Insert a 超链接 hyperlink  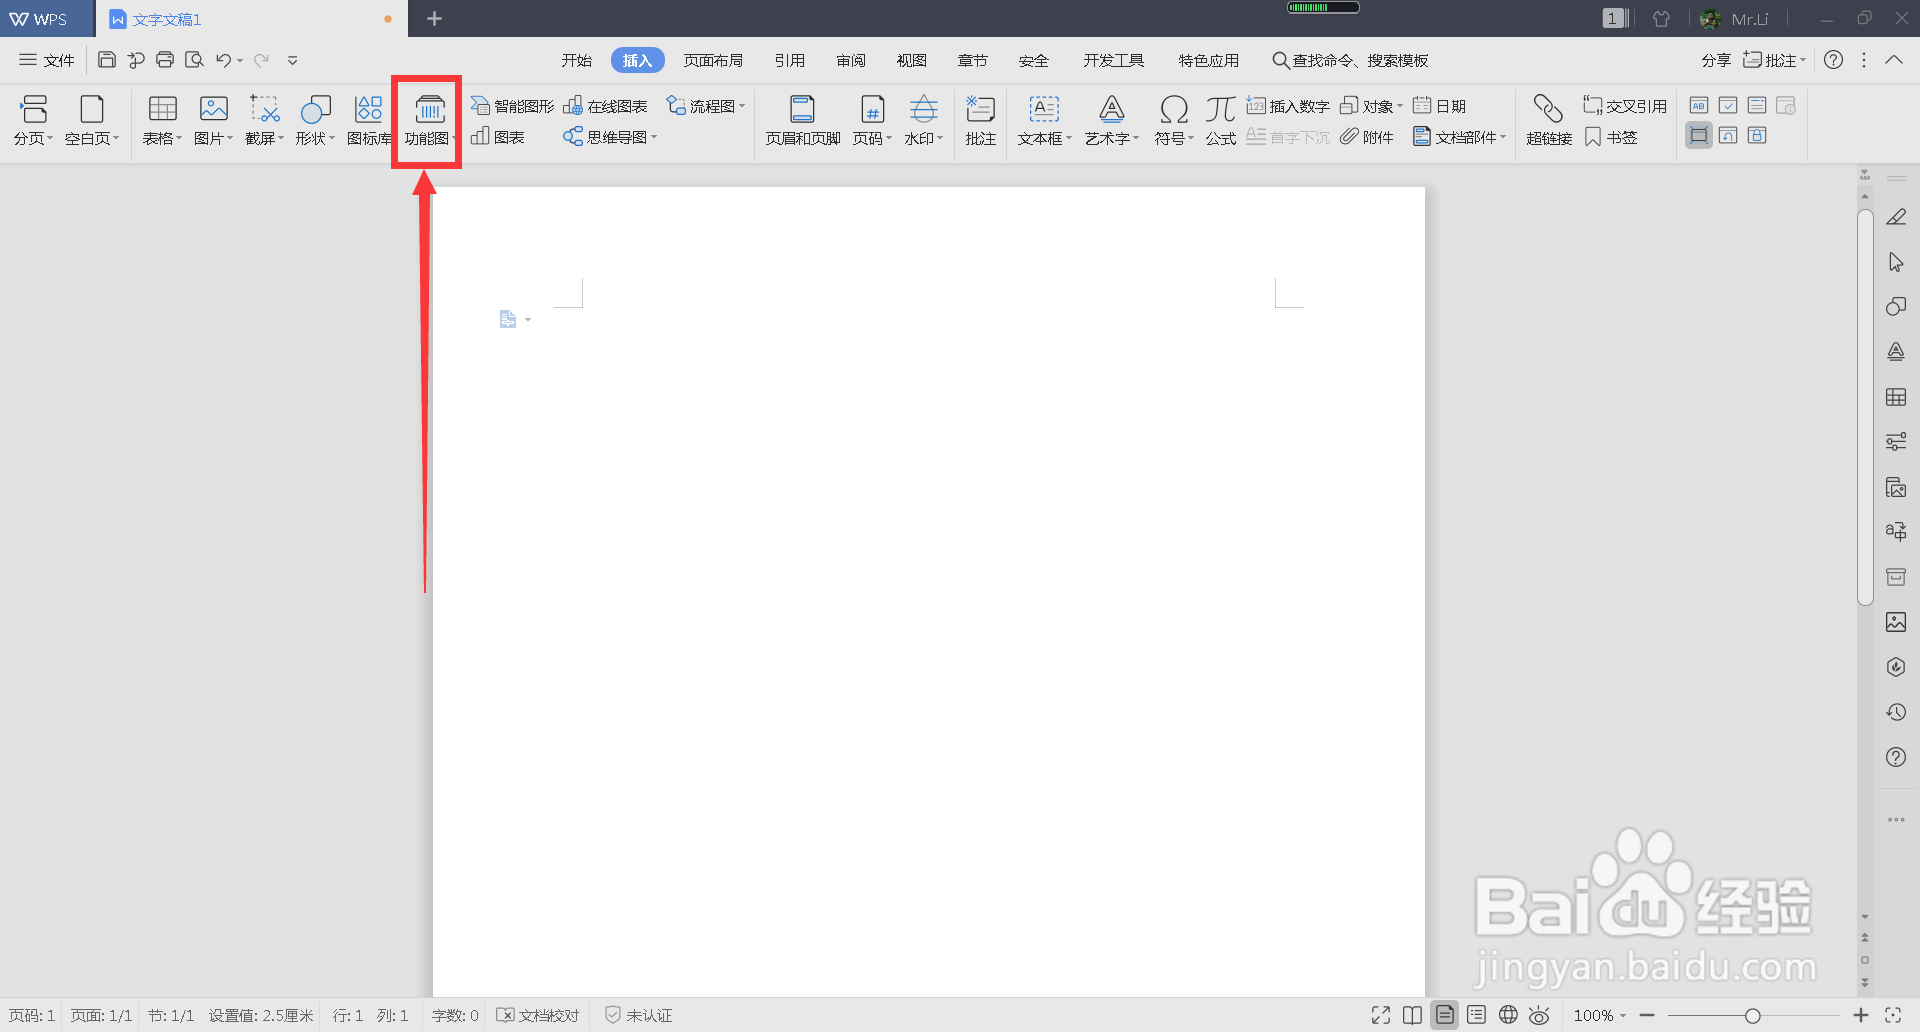click(1549, 120)
